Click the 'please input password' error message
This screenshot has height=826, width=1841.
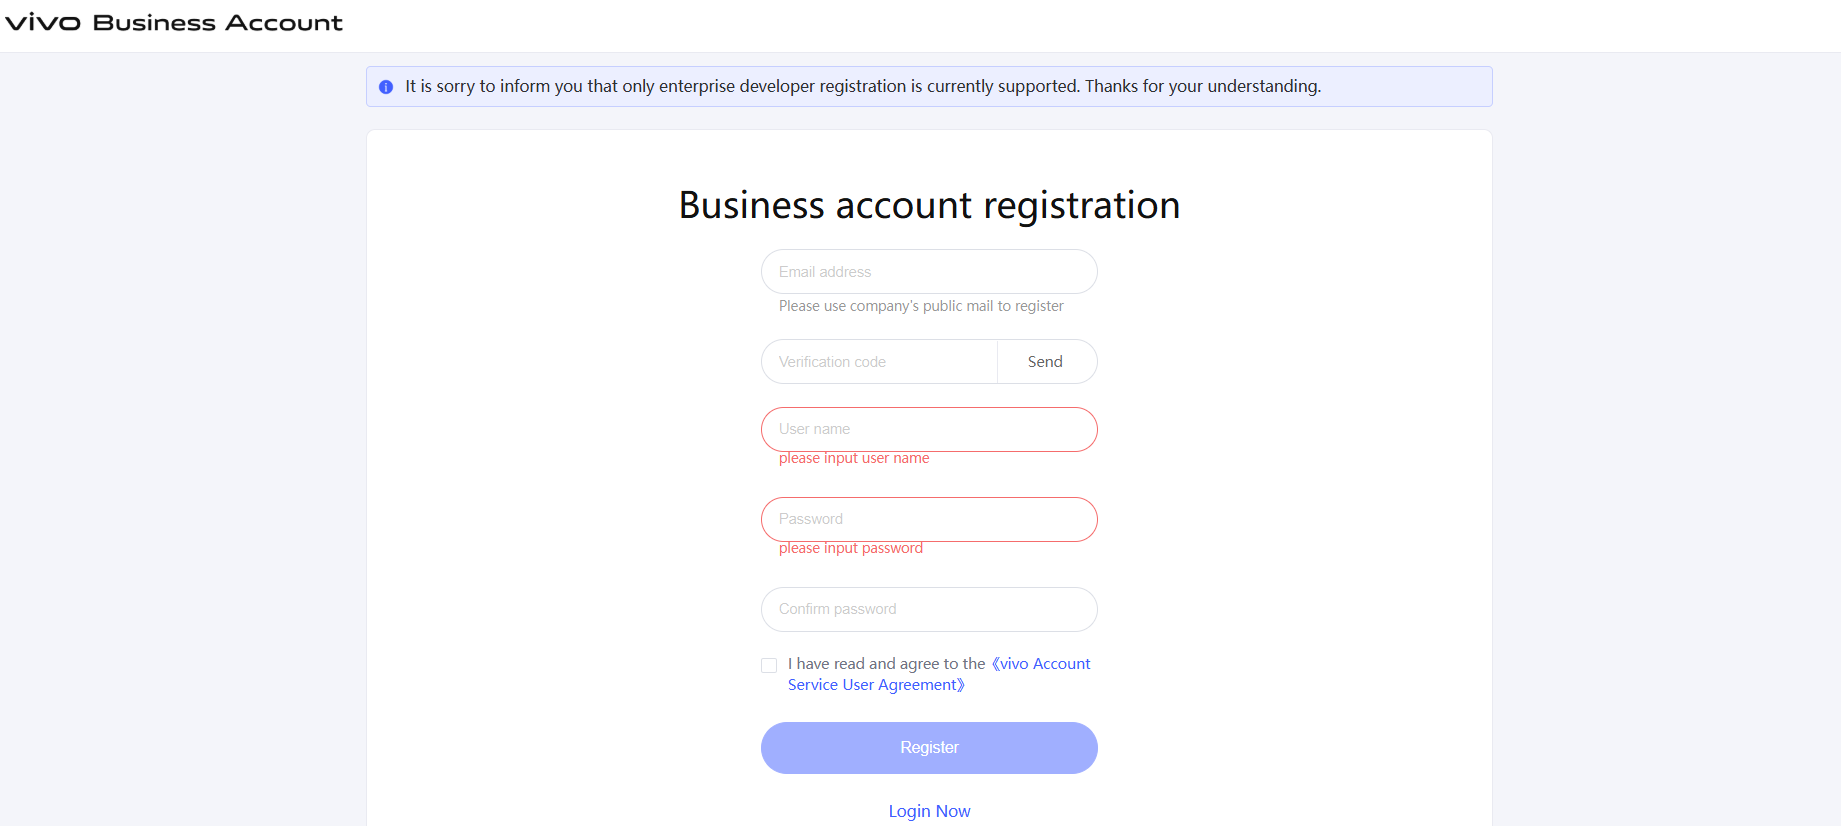click(850, 549)
